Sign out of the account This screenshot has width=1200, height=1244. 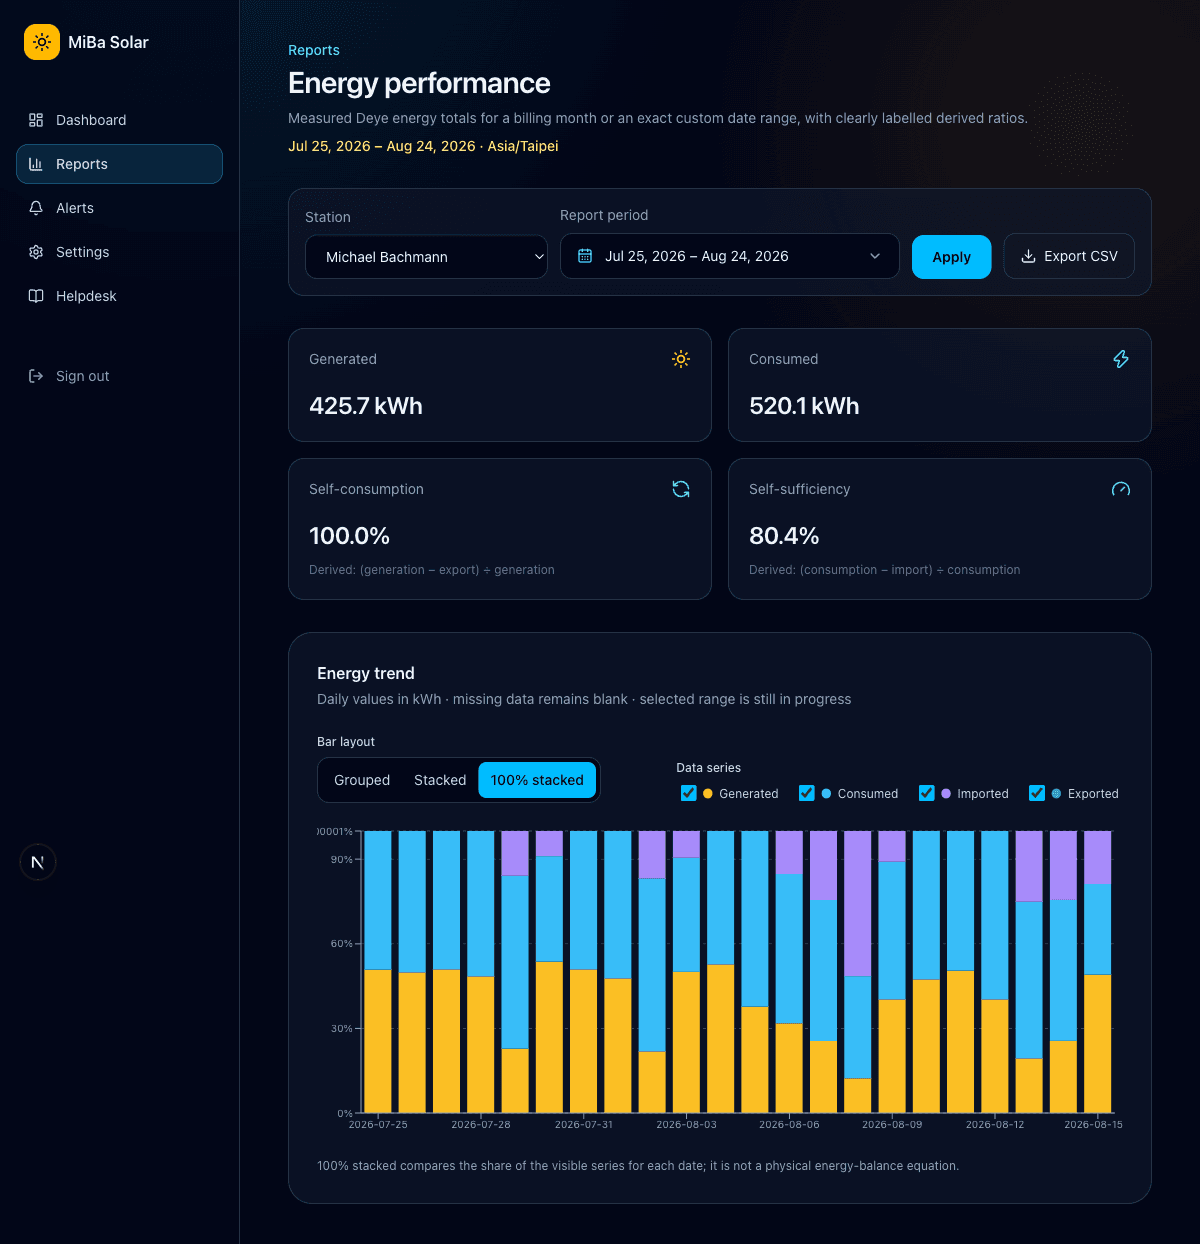[x=119, y=376]
